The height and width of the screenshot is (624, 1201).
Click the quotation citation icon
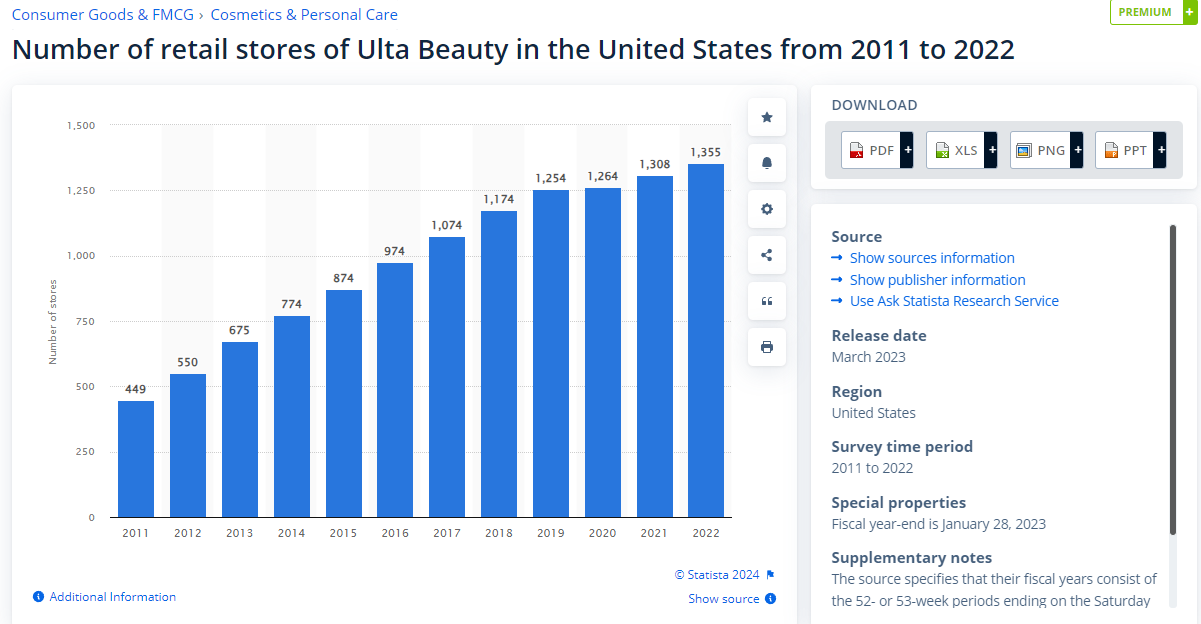(x=767, y=301)
